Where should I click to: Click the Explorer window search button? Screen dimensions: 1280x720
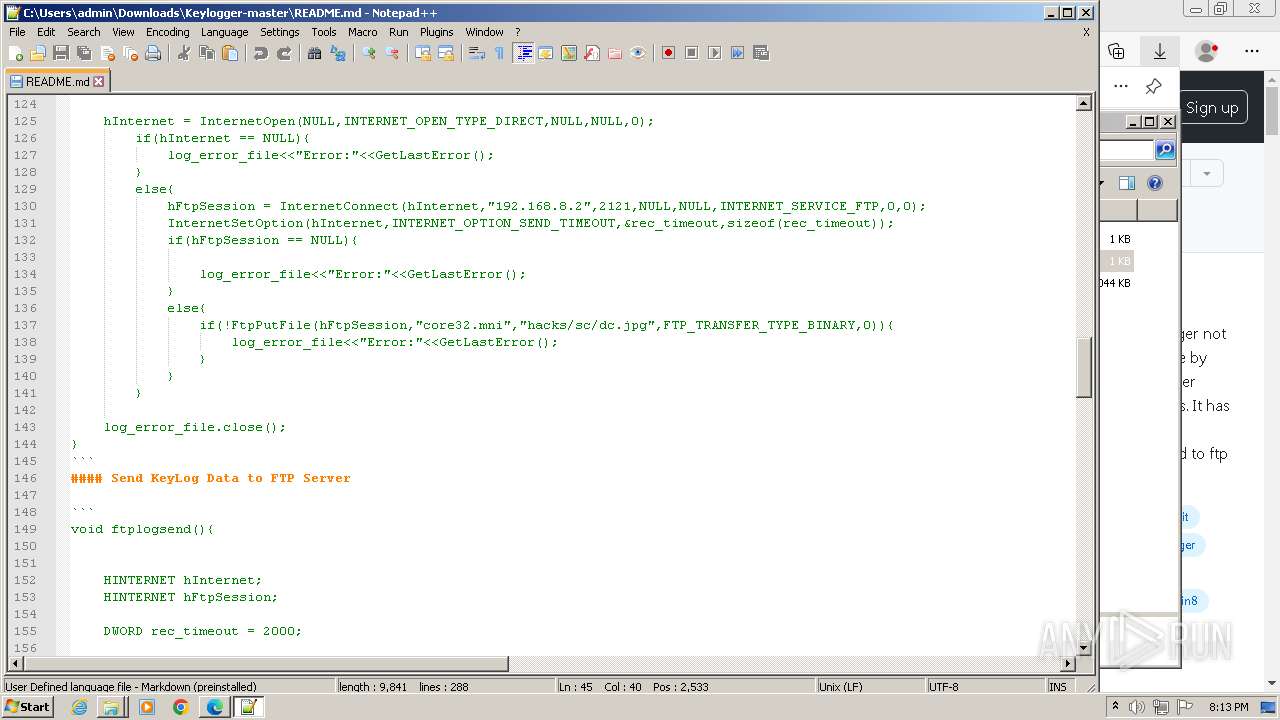click(1165, 150)
